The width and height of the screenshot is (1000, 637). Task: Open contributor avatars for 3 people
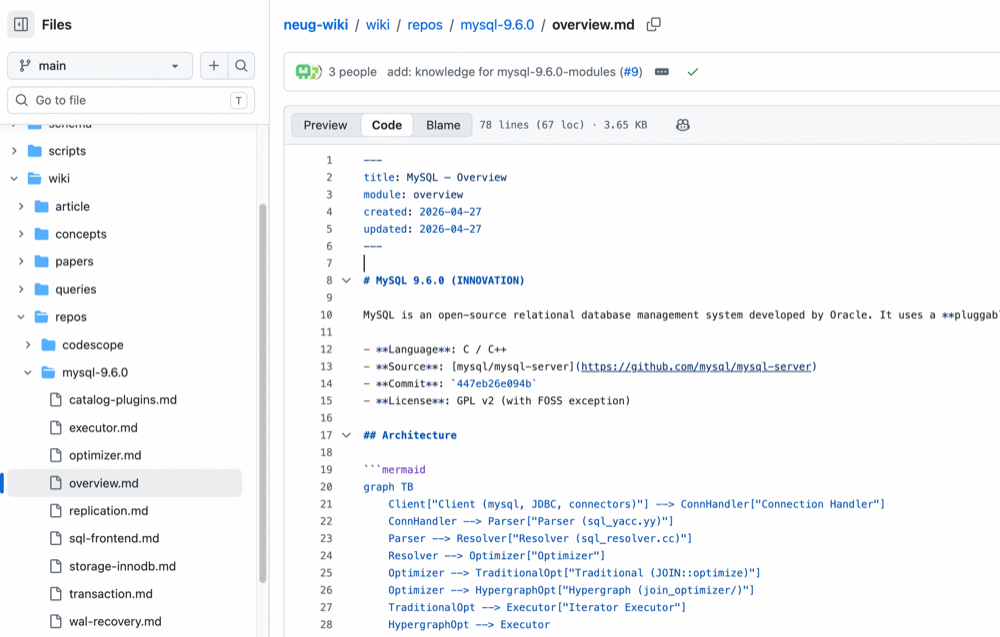(308, 72)
